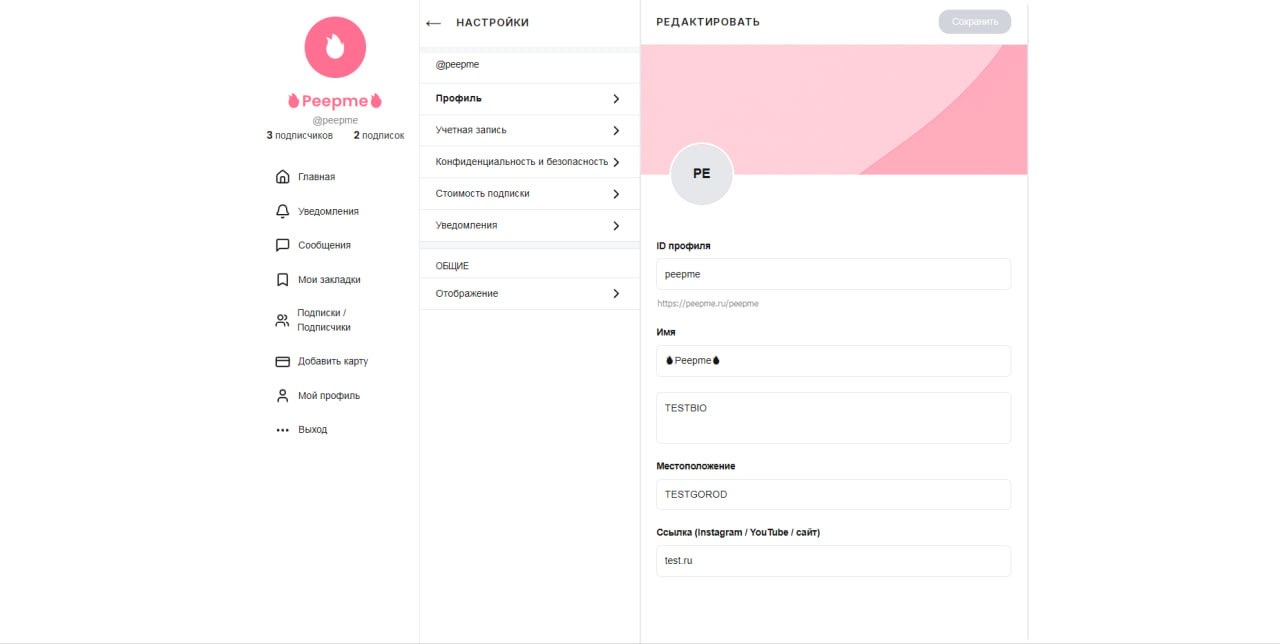Screen dimensions: 1280x644
Task: Click the person icon for Мой профиль
Action: point(282,395)
